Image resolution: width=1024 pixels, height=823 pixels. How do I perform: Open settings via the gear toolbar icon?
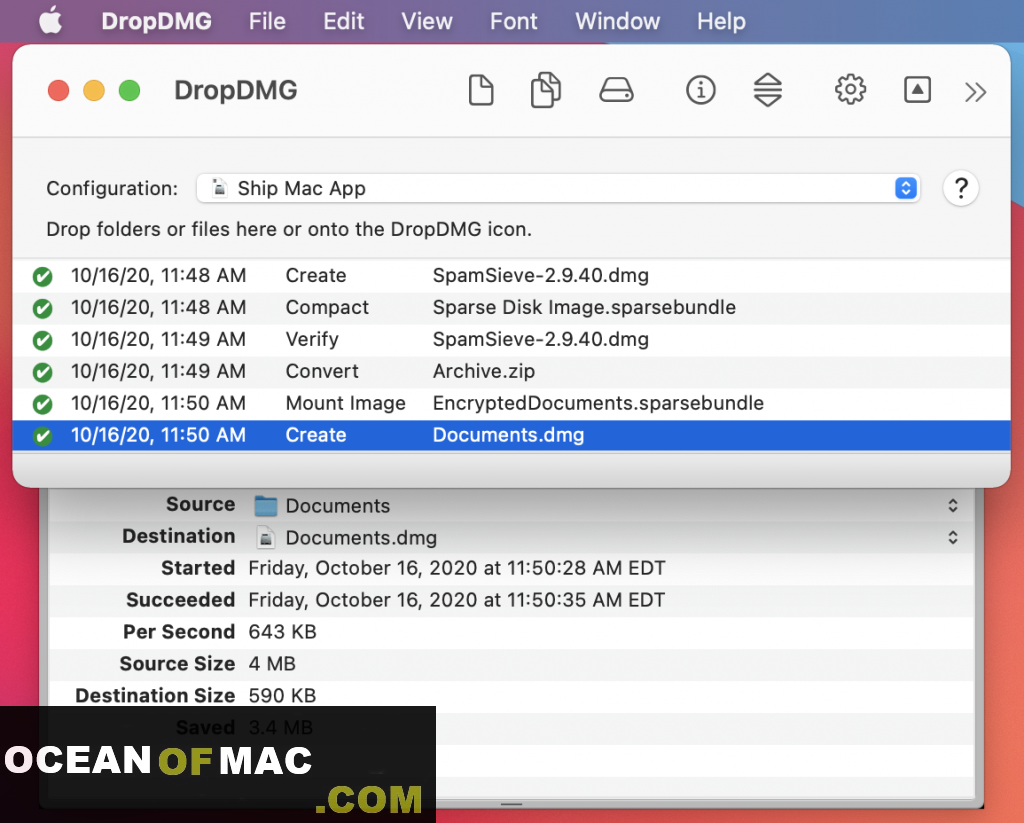point(850,90)
